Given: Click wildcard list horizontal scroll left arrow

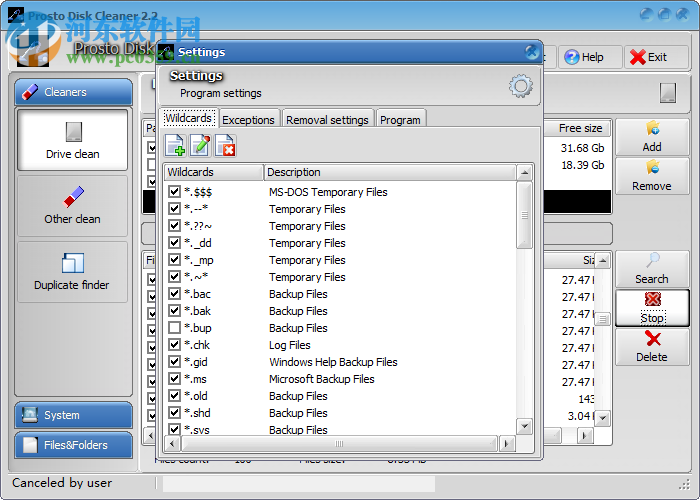Looking at the screenshot, I should click(x=172, y=444).
